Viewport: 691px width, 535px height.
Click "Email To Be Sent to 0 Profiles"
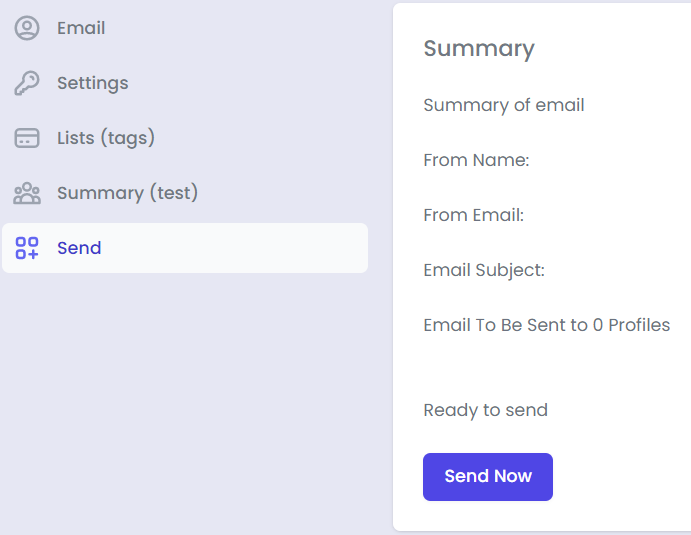click(546, 325)
